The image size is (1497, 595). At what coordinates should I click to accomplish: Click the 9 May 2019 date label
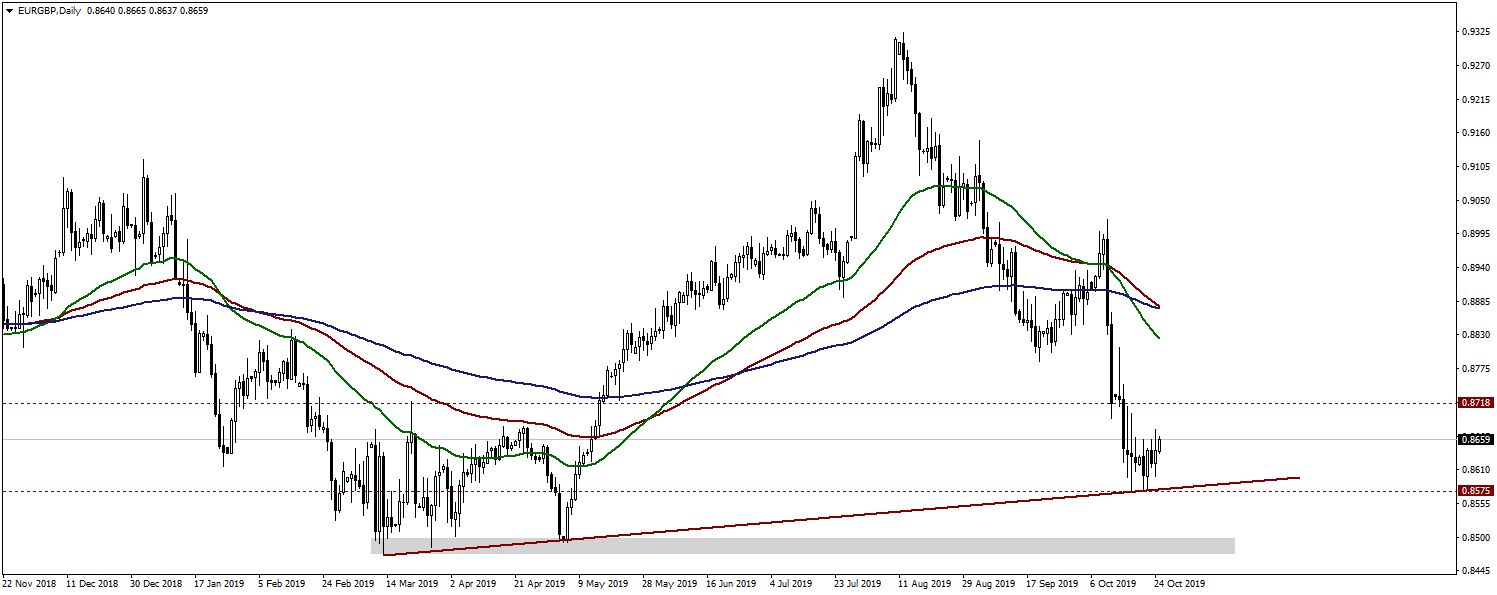coord(604,583)
